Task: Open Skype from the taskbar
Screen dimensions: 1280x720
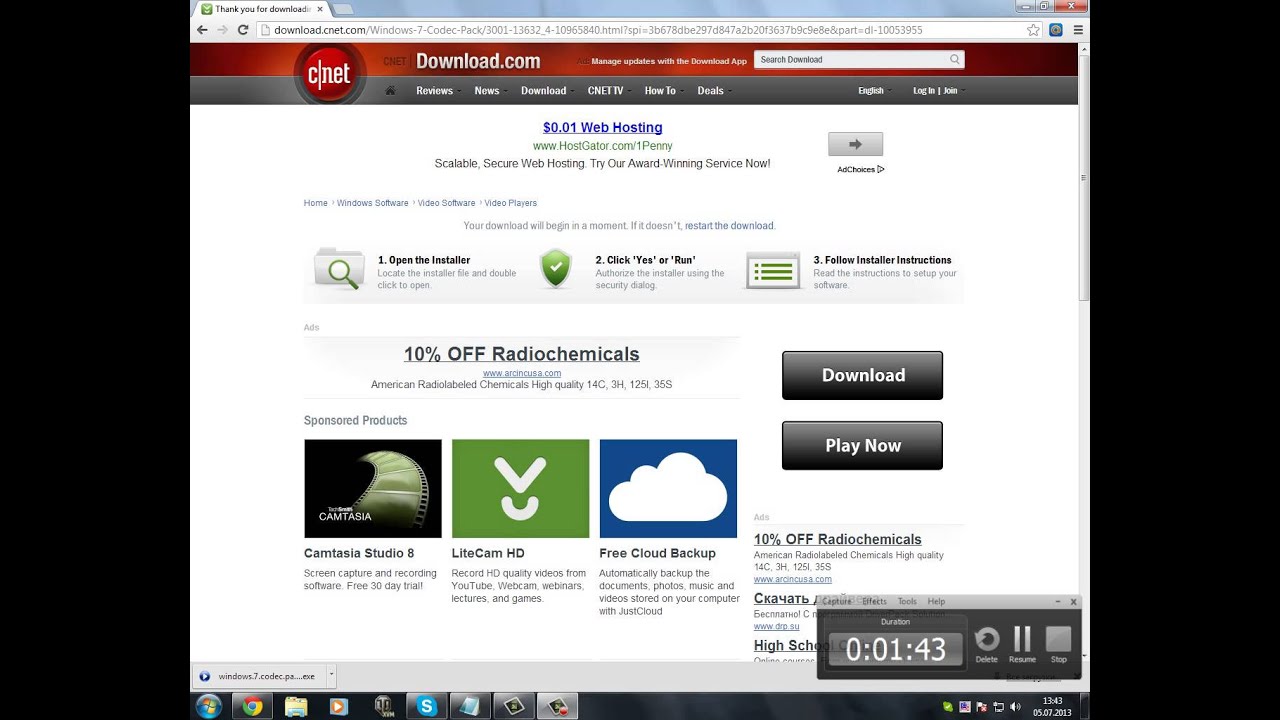Action: [427, 706]
